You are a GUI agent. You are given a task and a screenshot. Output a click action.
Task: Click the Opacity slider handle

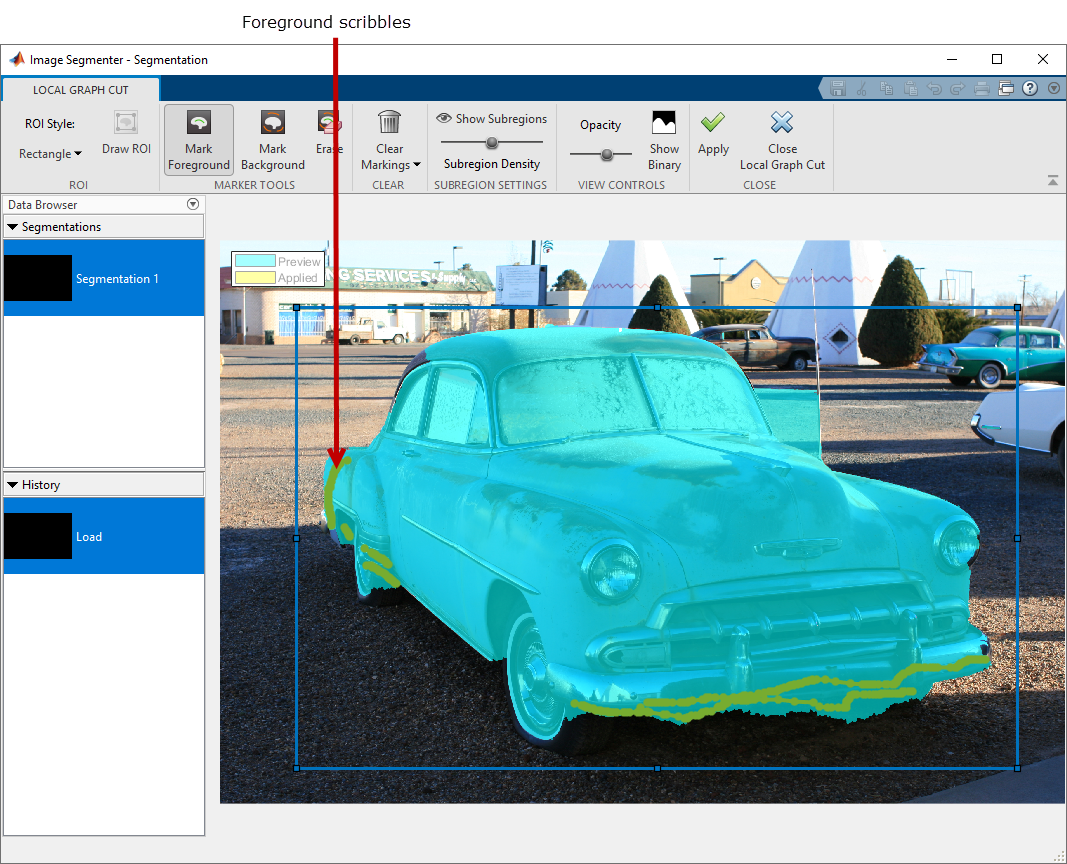coord(607,154)
